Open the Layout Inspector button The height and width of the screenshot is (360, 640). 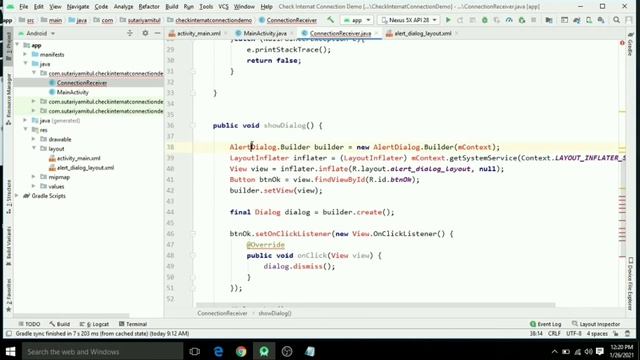(596, 324)
